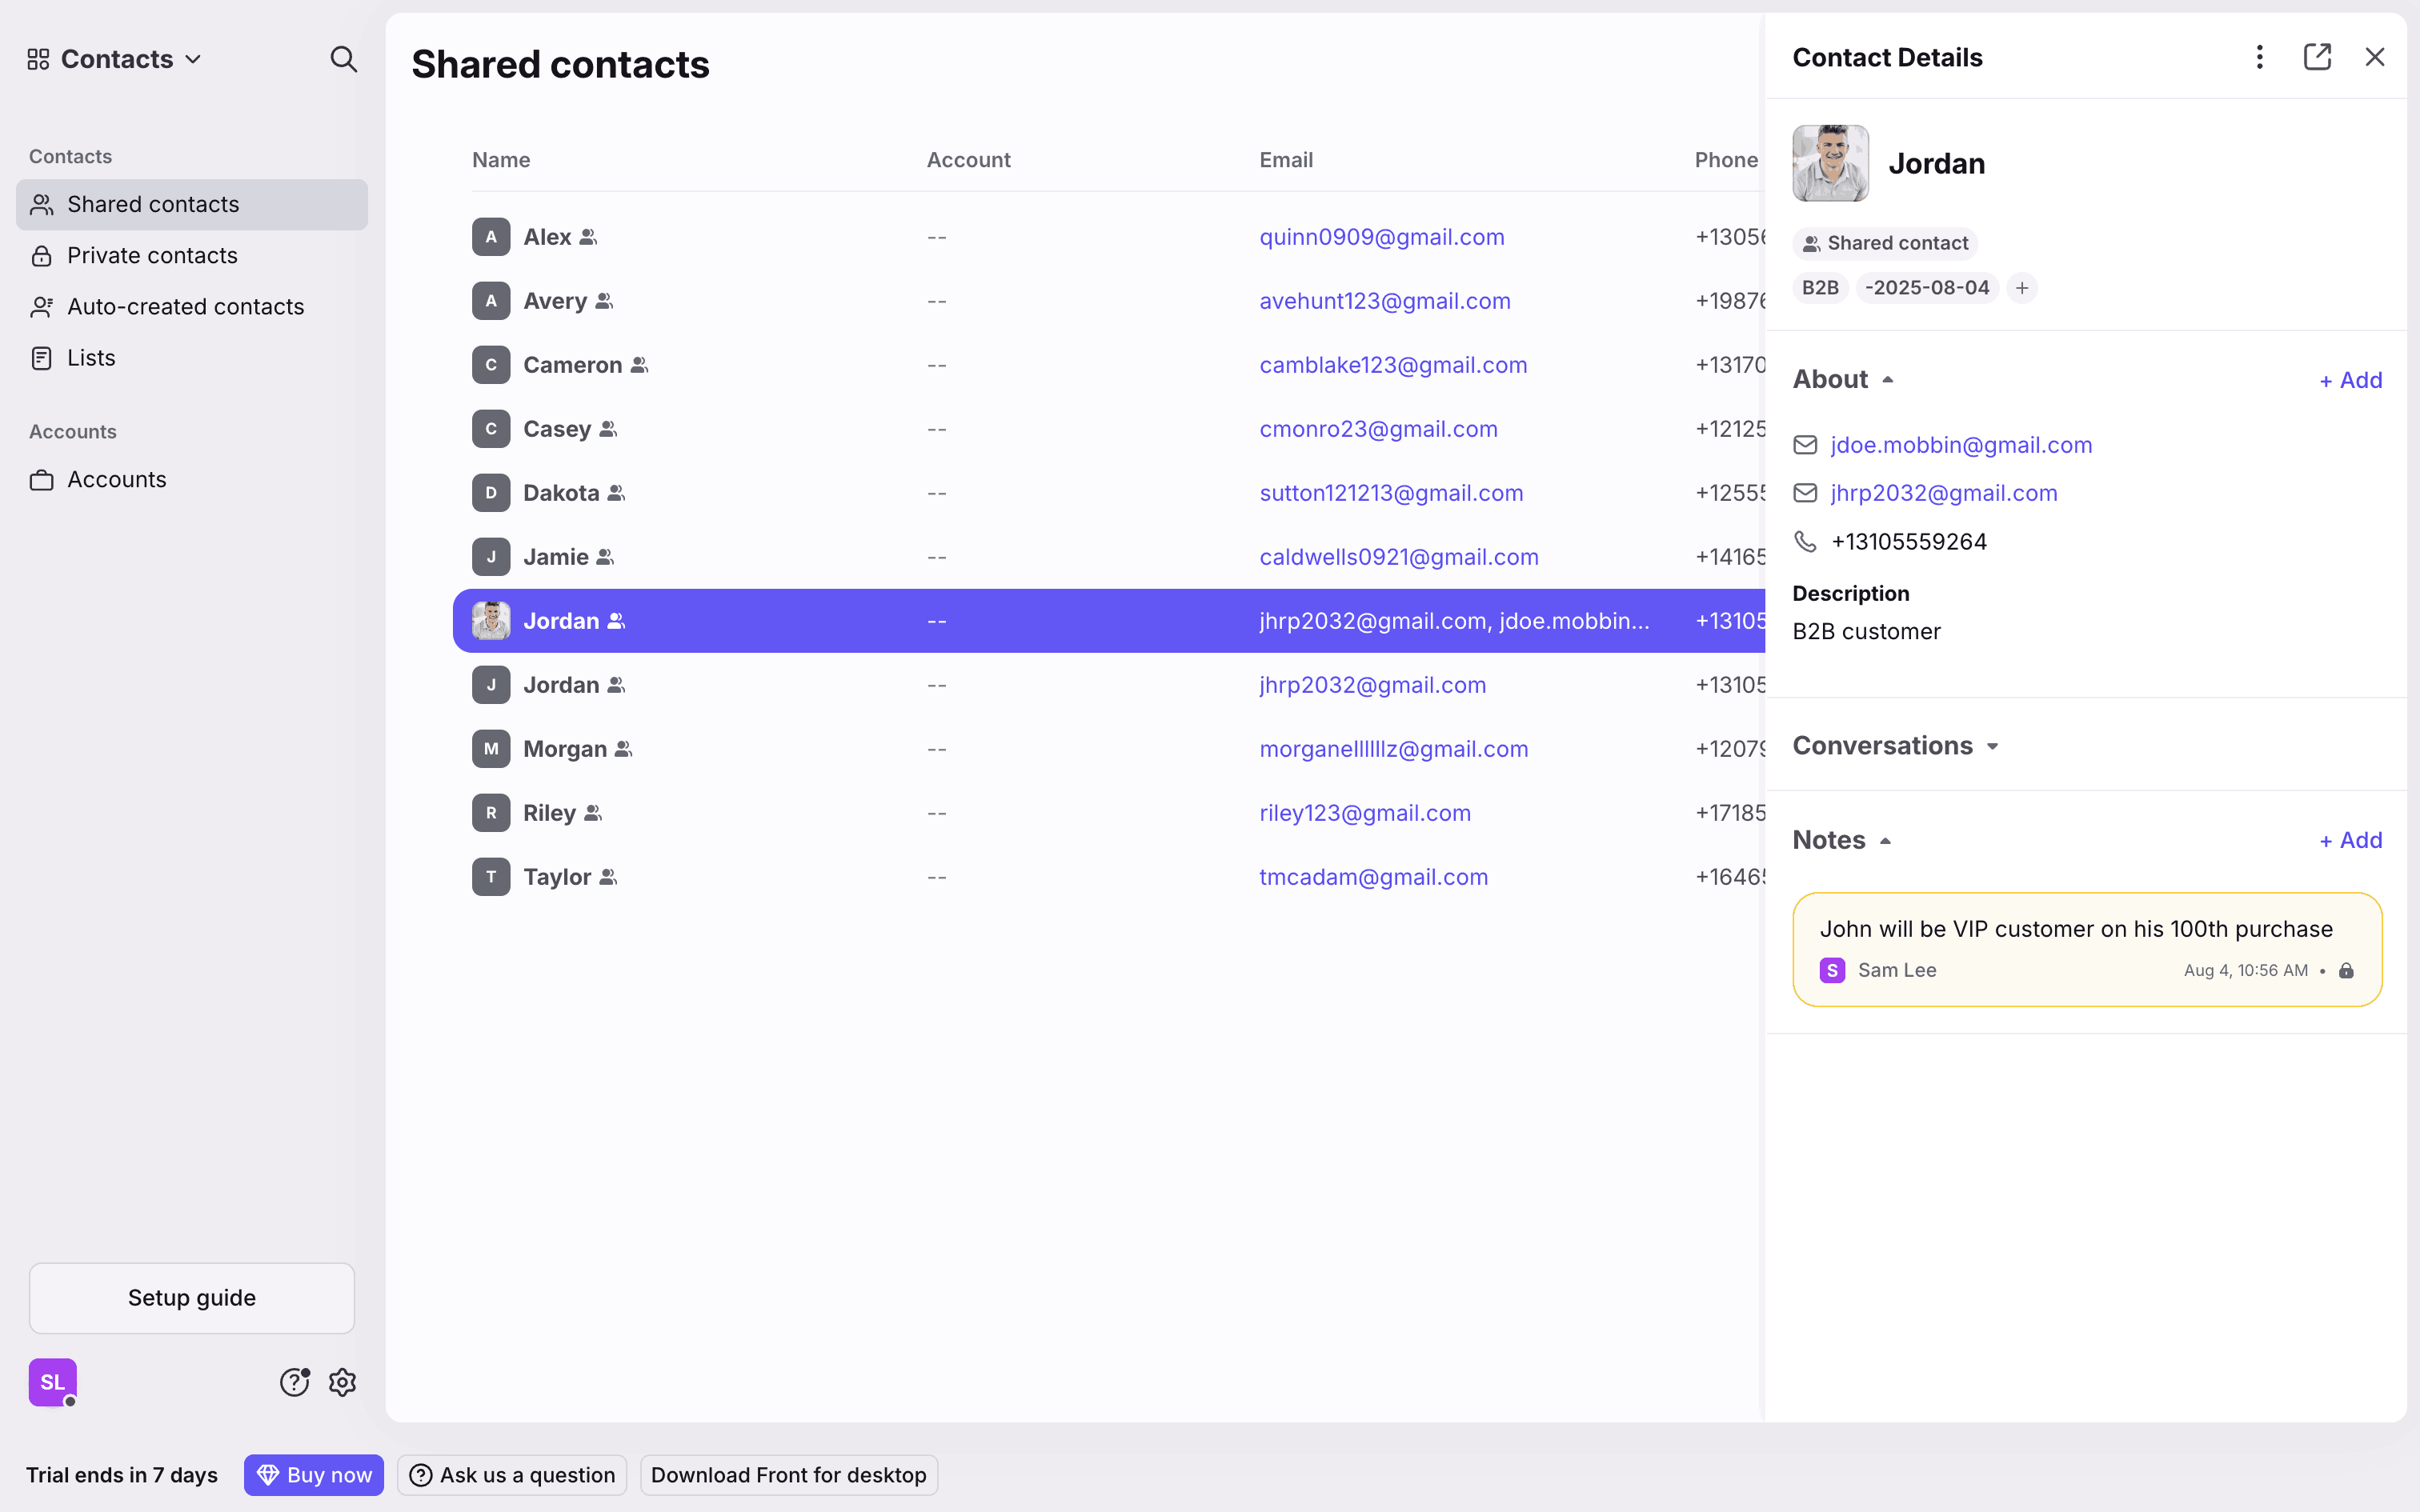Select Lists in the sidebar
2420x1512 pixels.
(x=91, y=358)
